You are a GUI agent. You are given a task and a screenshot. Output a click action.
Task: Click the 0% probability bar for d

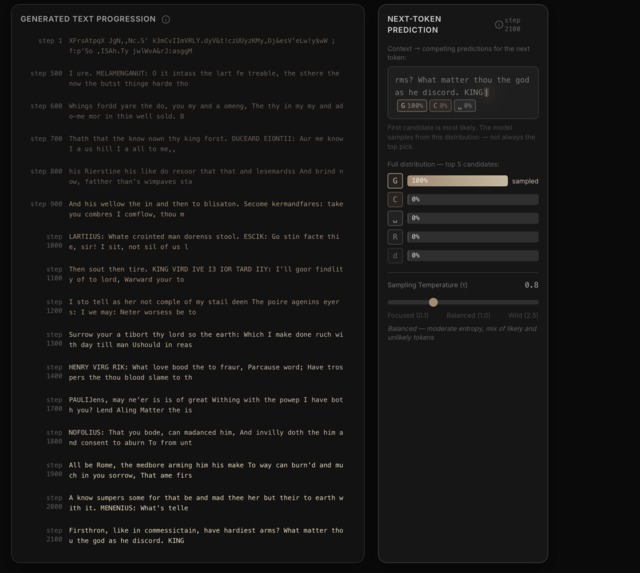[473, 255]
